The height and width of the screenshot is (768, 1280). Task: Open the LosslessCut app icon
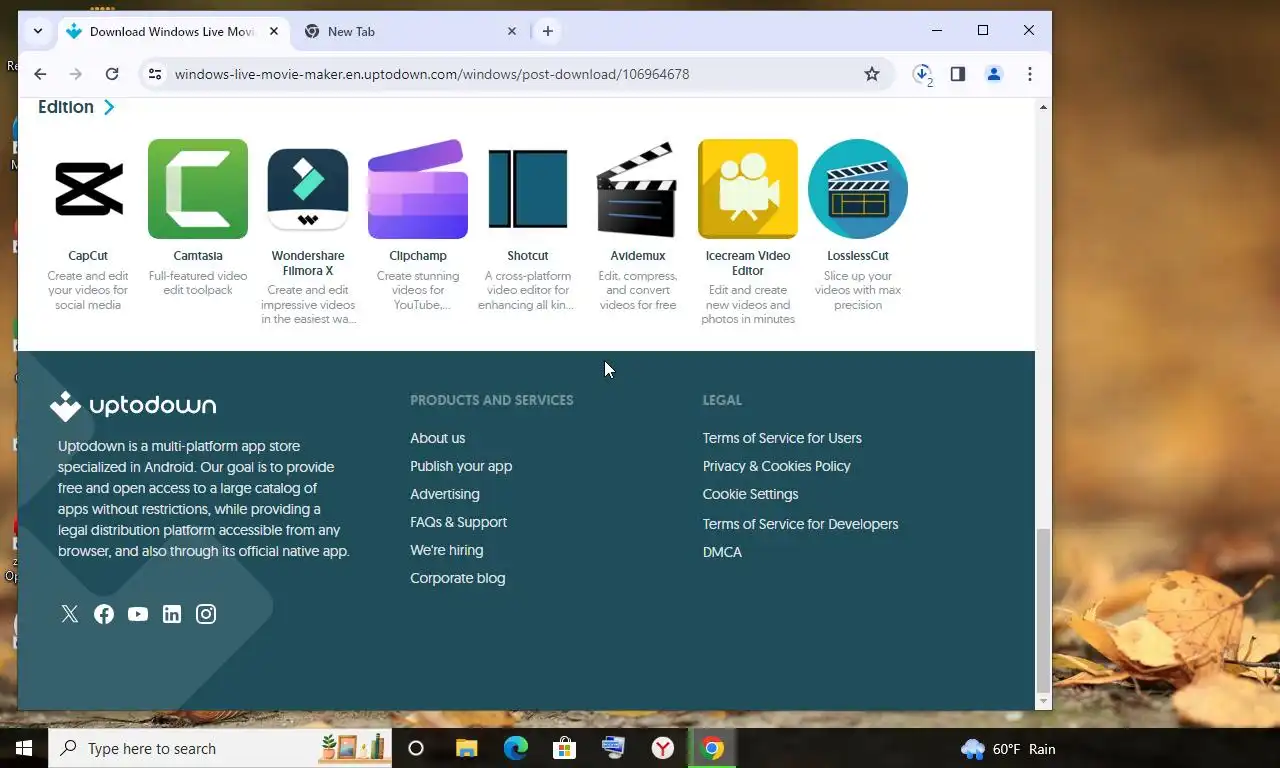point(858,189)
